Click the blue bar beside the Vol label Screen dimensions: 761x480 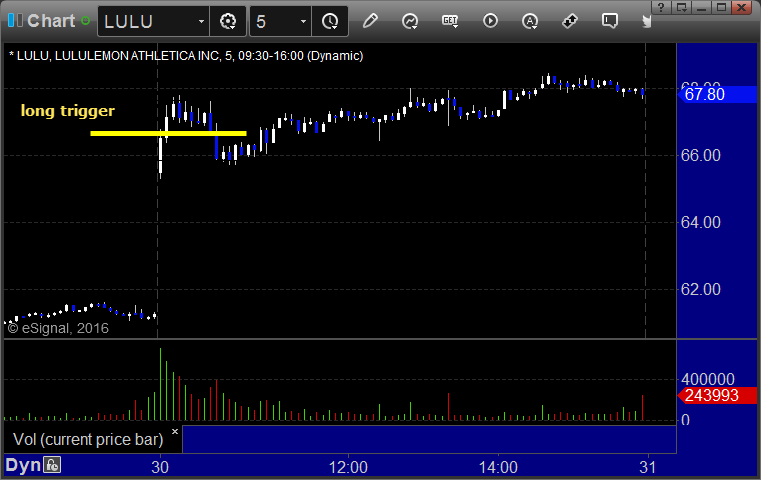pyautogui.click(x=429, y=439)
